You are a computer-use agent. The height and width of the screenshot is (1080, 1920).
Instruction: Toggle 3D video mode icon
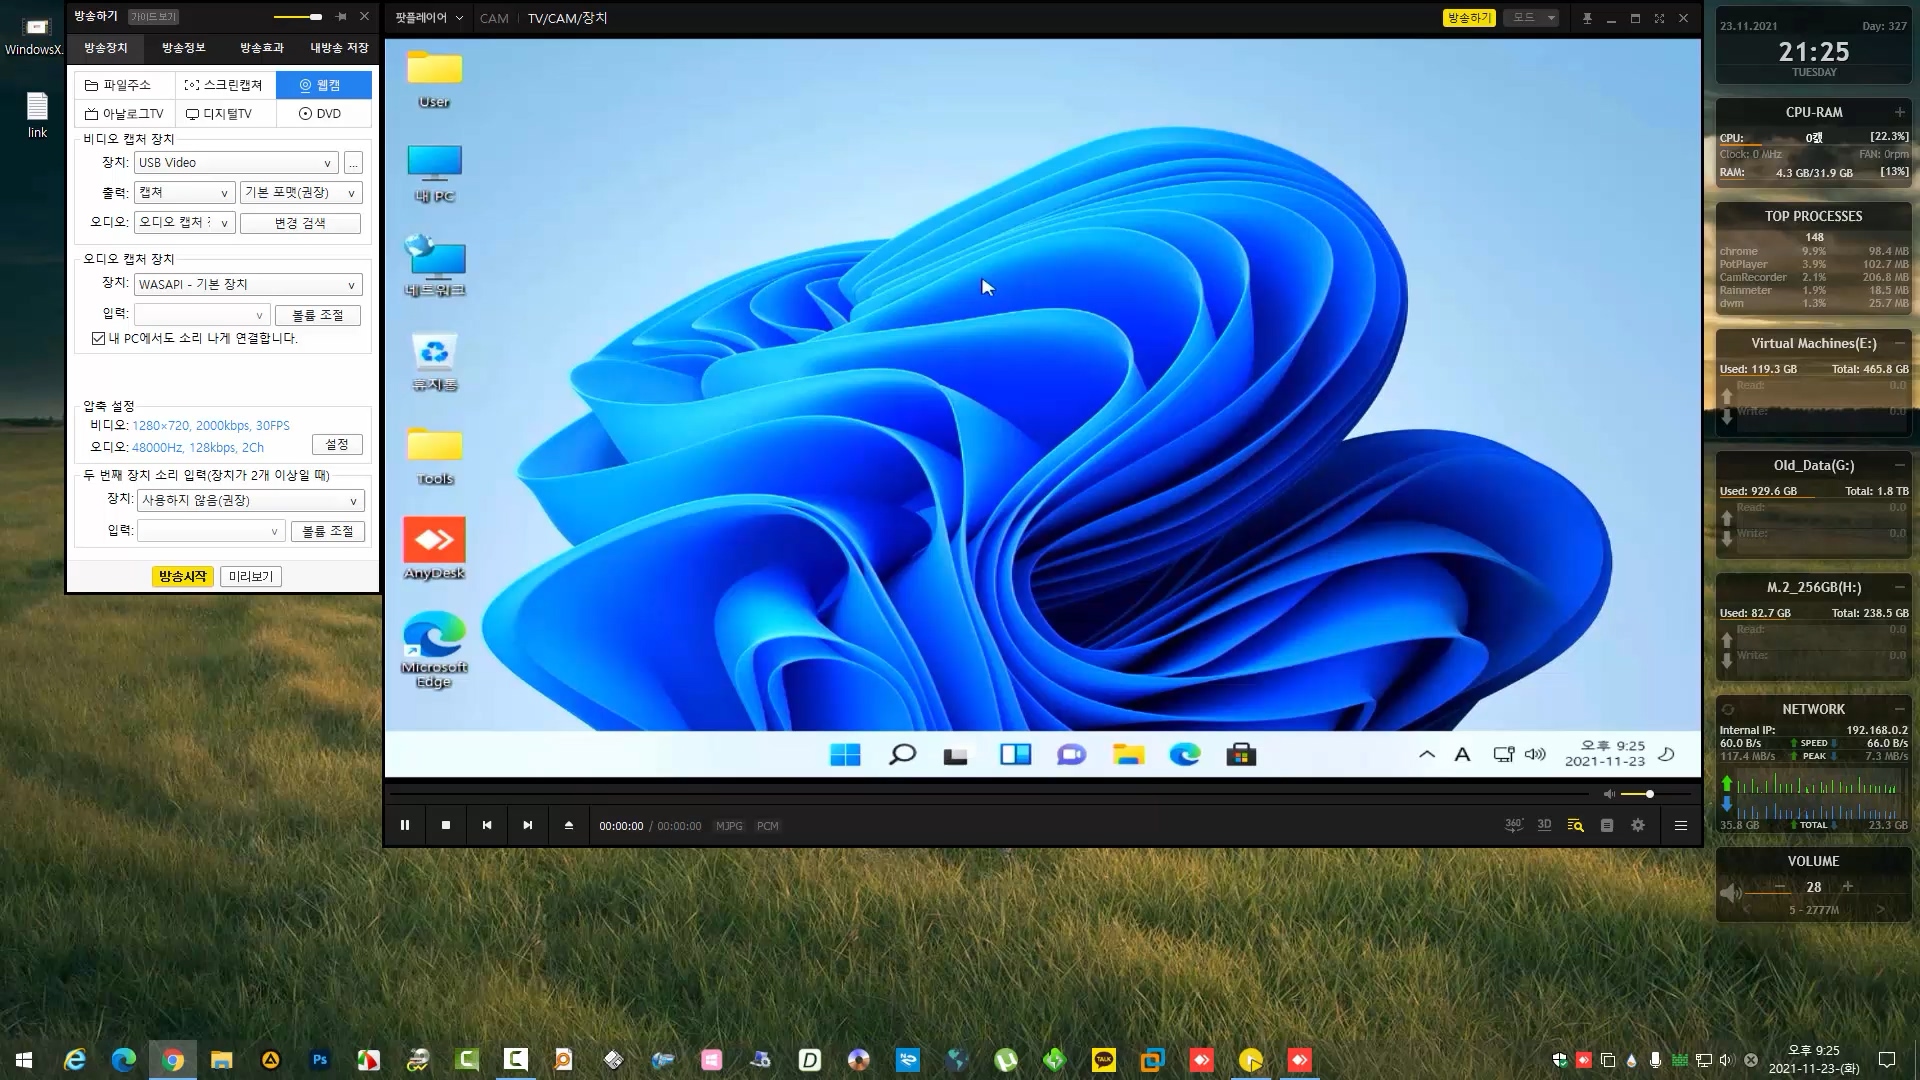(1544, 825)
